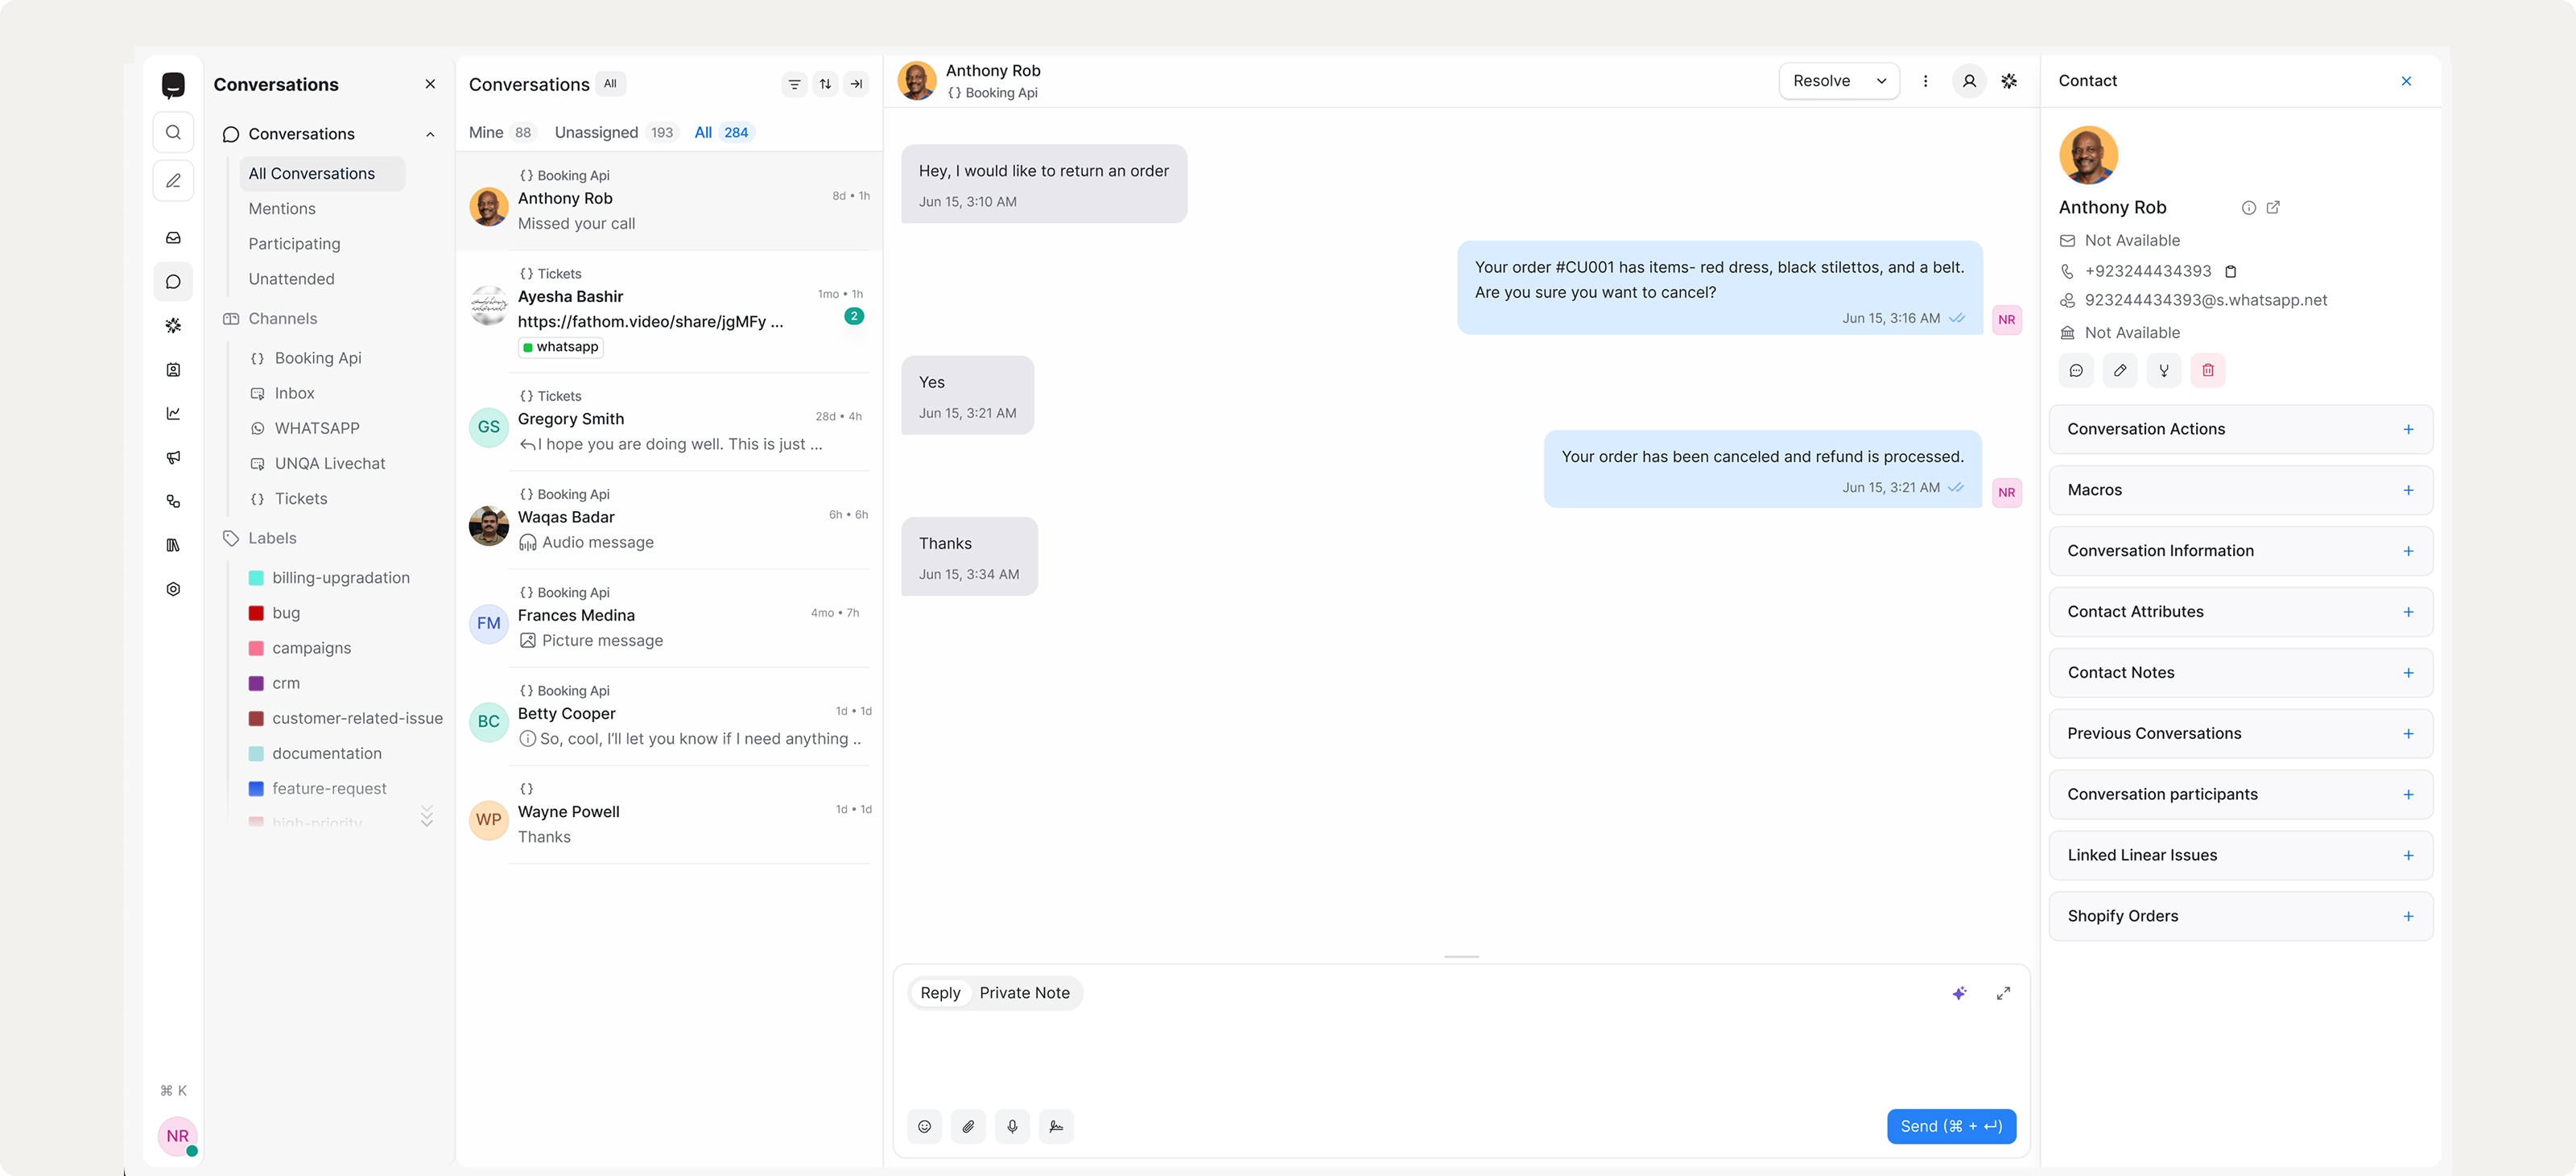The width and height of the screenshot is (2576, 1176).
Task: Select billing-upgradation label swatch
Action: pos(256,578)
